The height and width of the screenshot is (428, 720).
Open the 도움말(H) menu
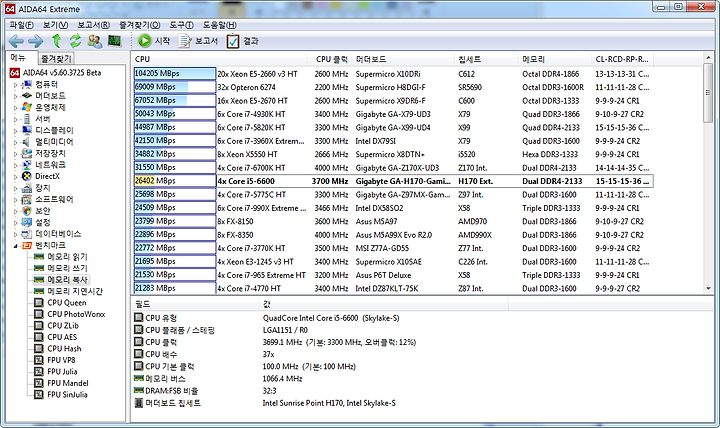pos(219,25)
